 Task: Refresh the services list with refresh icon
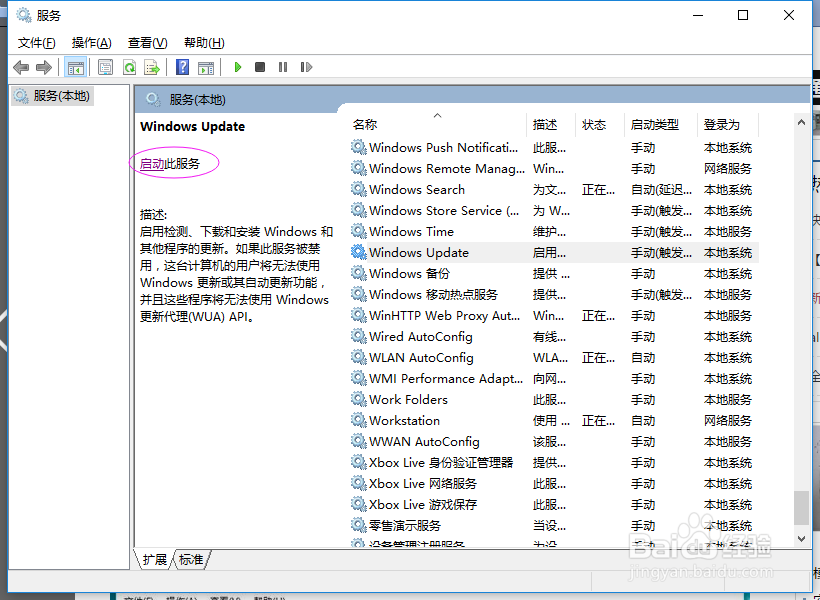point(129,67)
